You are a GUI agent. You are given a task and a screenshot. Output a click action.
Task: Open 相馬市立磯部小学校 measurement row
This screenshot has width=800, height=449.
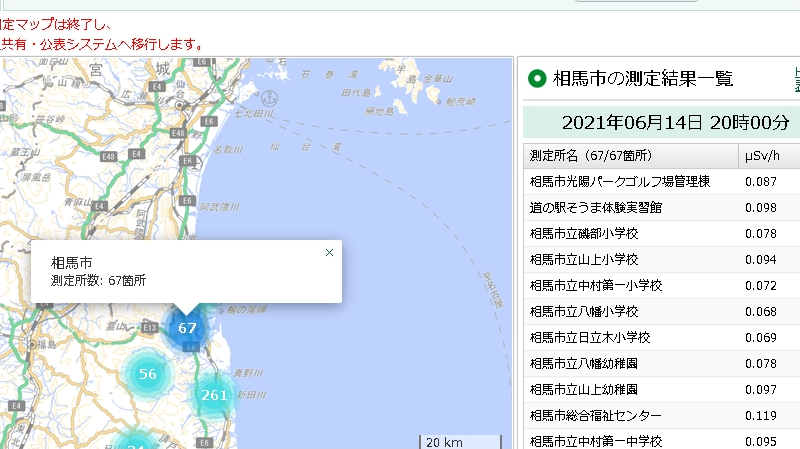pyautogui.click(x=598, y=233)
